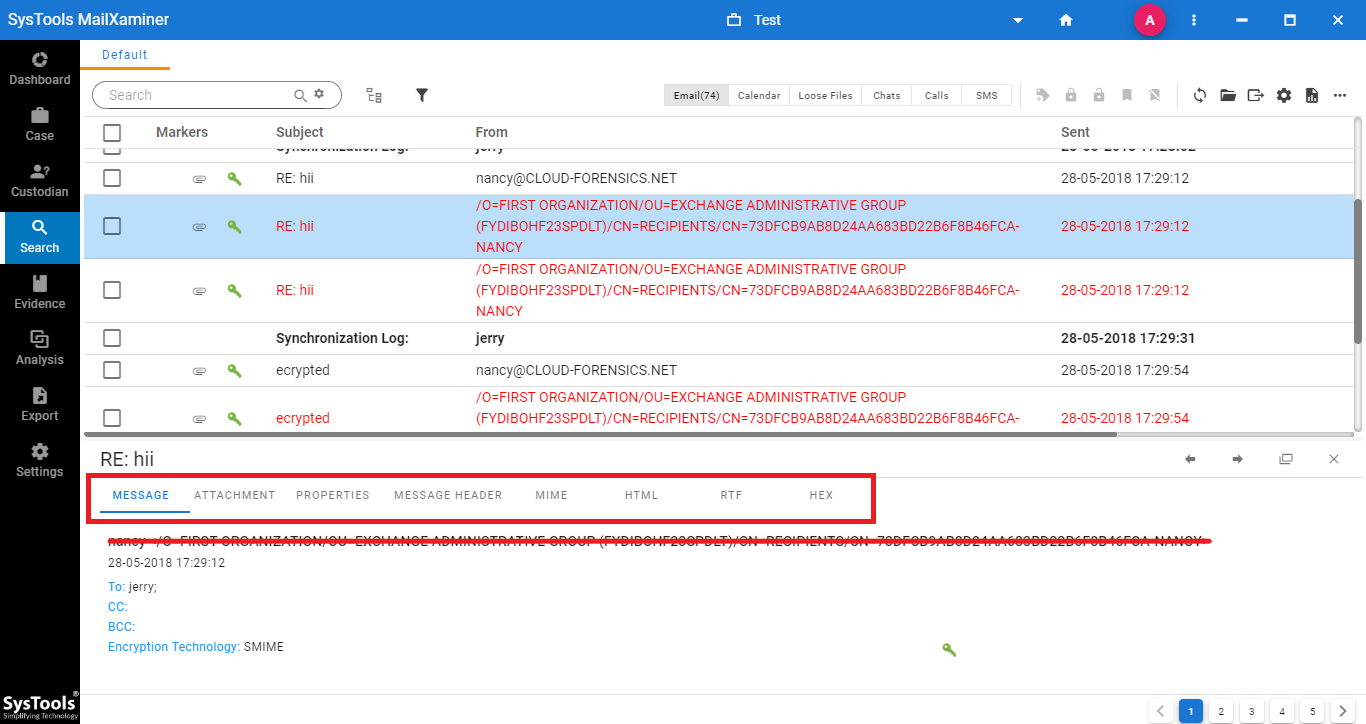
Task: Open the HEX tab
Action: [821, 495]
